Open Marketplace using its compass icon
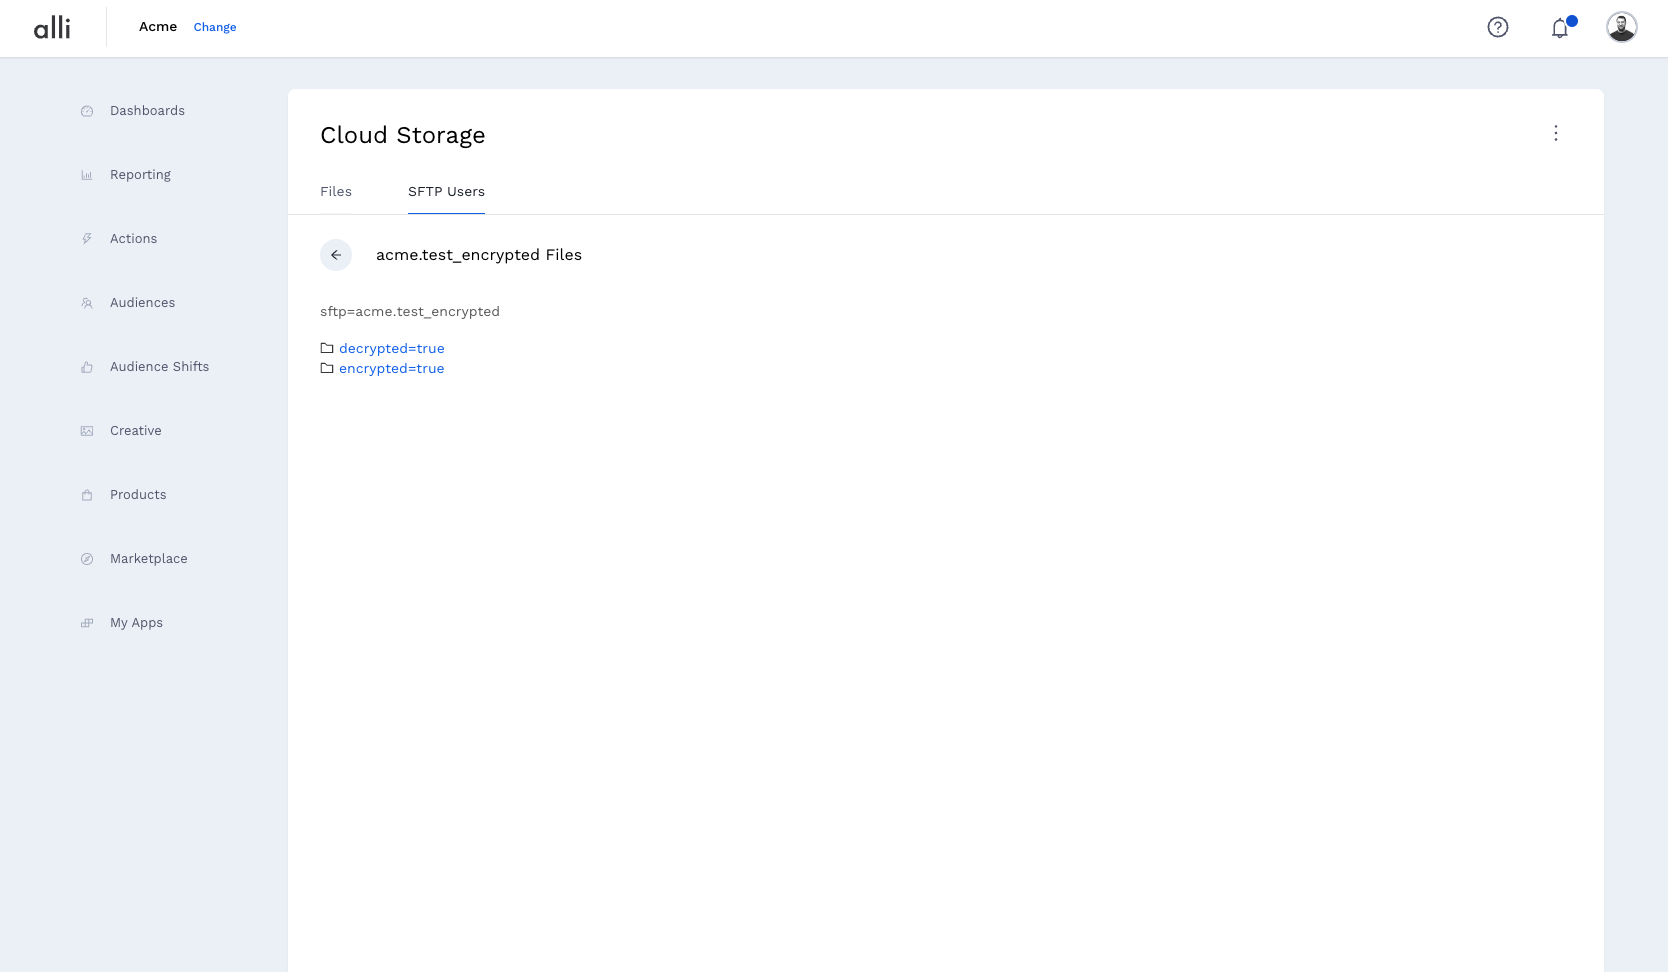This screenshot has height=972, width=1668. 88,558
